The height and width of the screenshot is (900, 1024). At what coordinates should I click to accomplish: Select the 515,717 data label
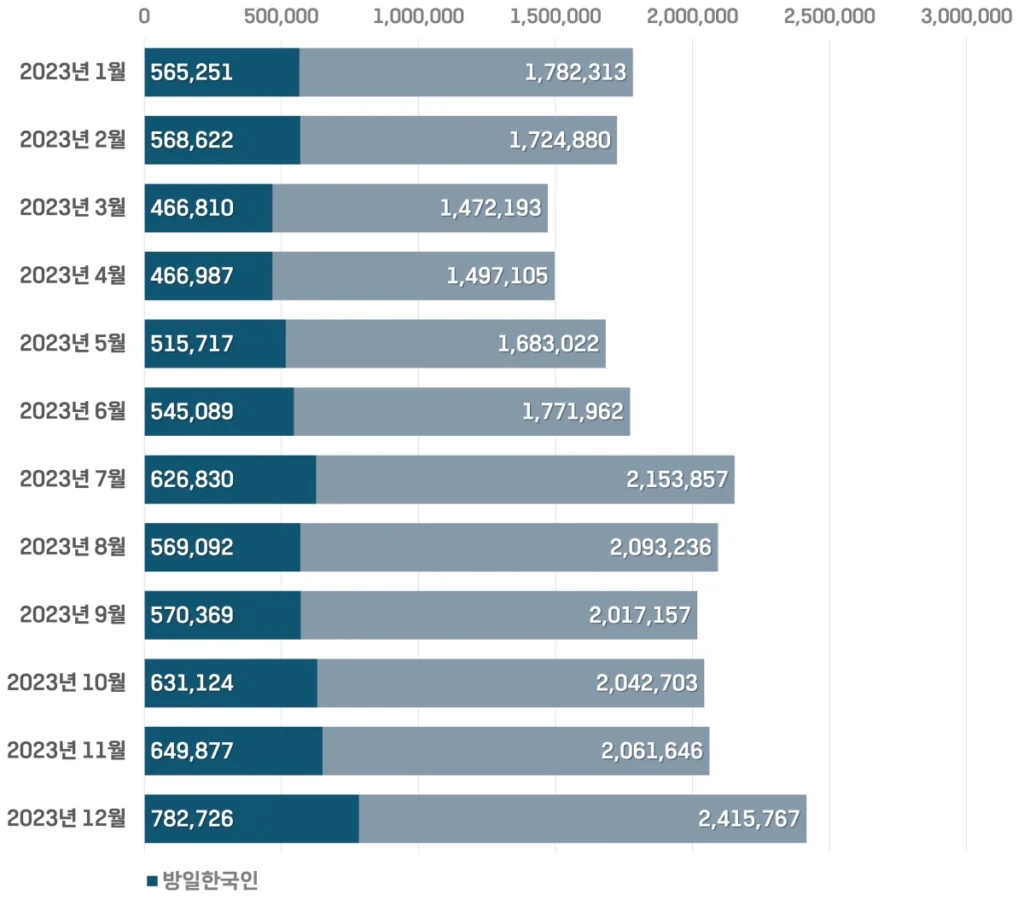[192, 344]
